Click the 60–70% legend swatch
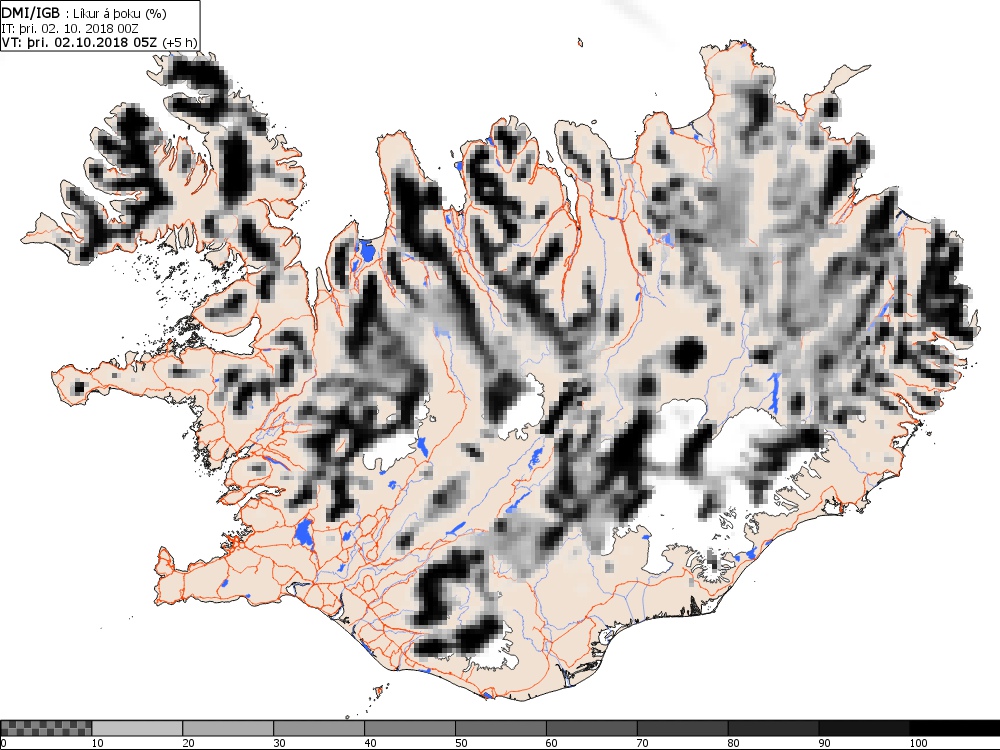Viewport: 1000px width, 750px height. (x=591, y=728)
